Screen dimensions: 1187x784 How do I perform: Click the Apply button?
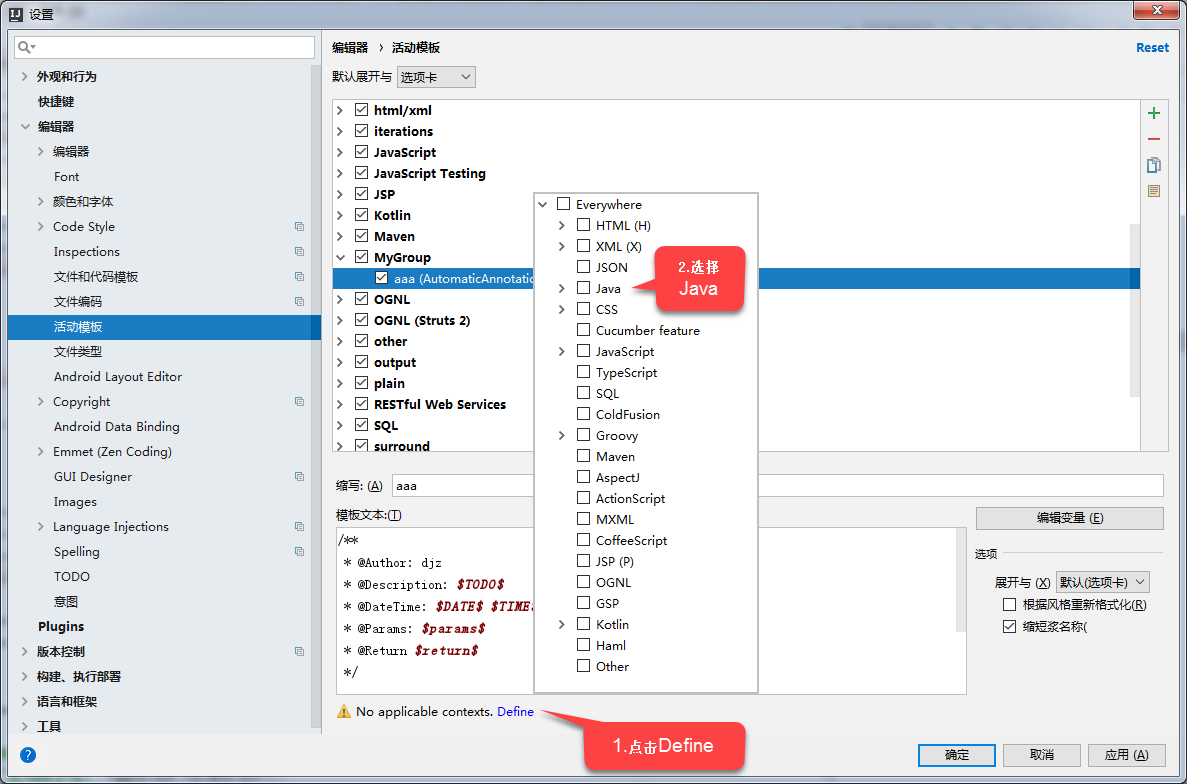click(1126, 754)
